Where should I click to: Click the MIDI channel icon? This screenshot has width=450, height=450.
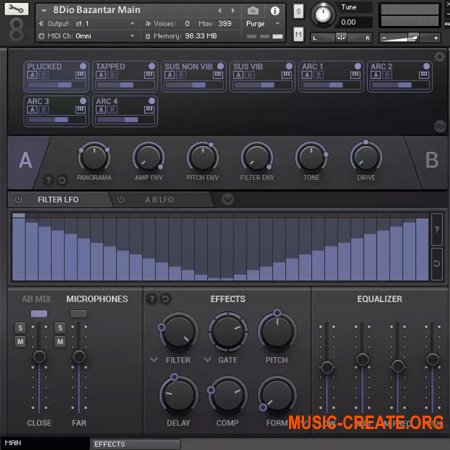click(41, 36)
